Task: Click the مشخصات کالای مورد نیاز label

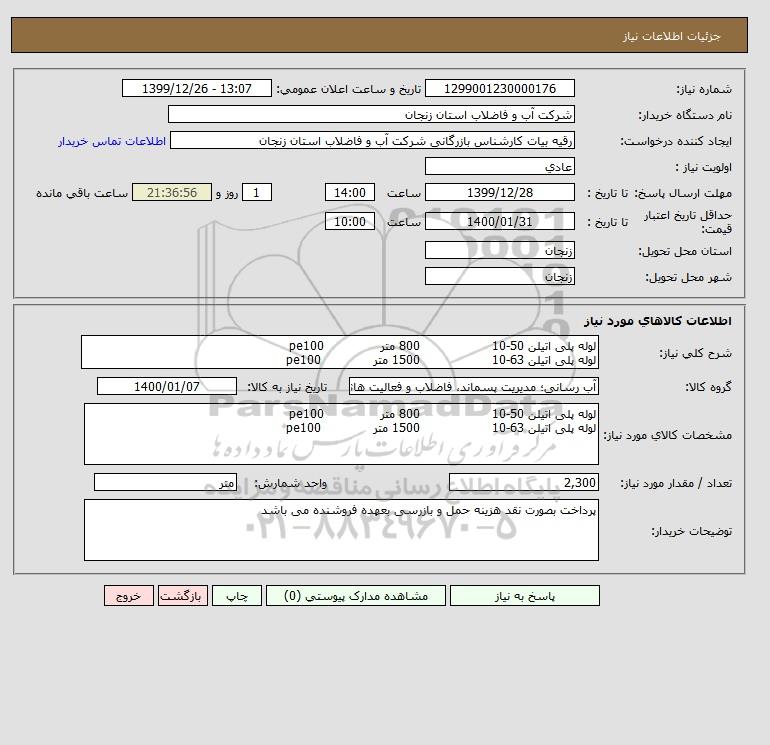Action: pyautogui.click(x=667, y=435)
